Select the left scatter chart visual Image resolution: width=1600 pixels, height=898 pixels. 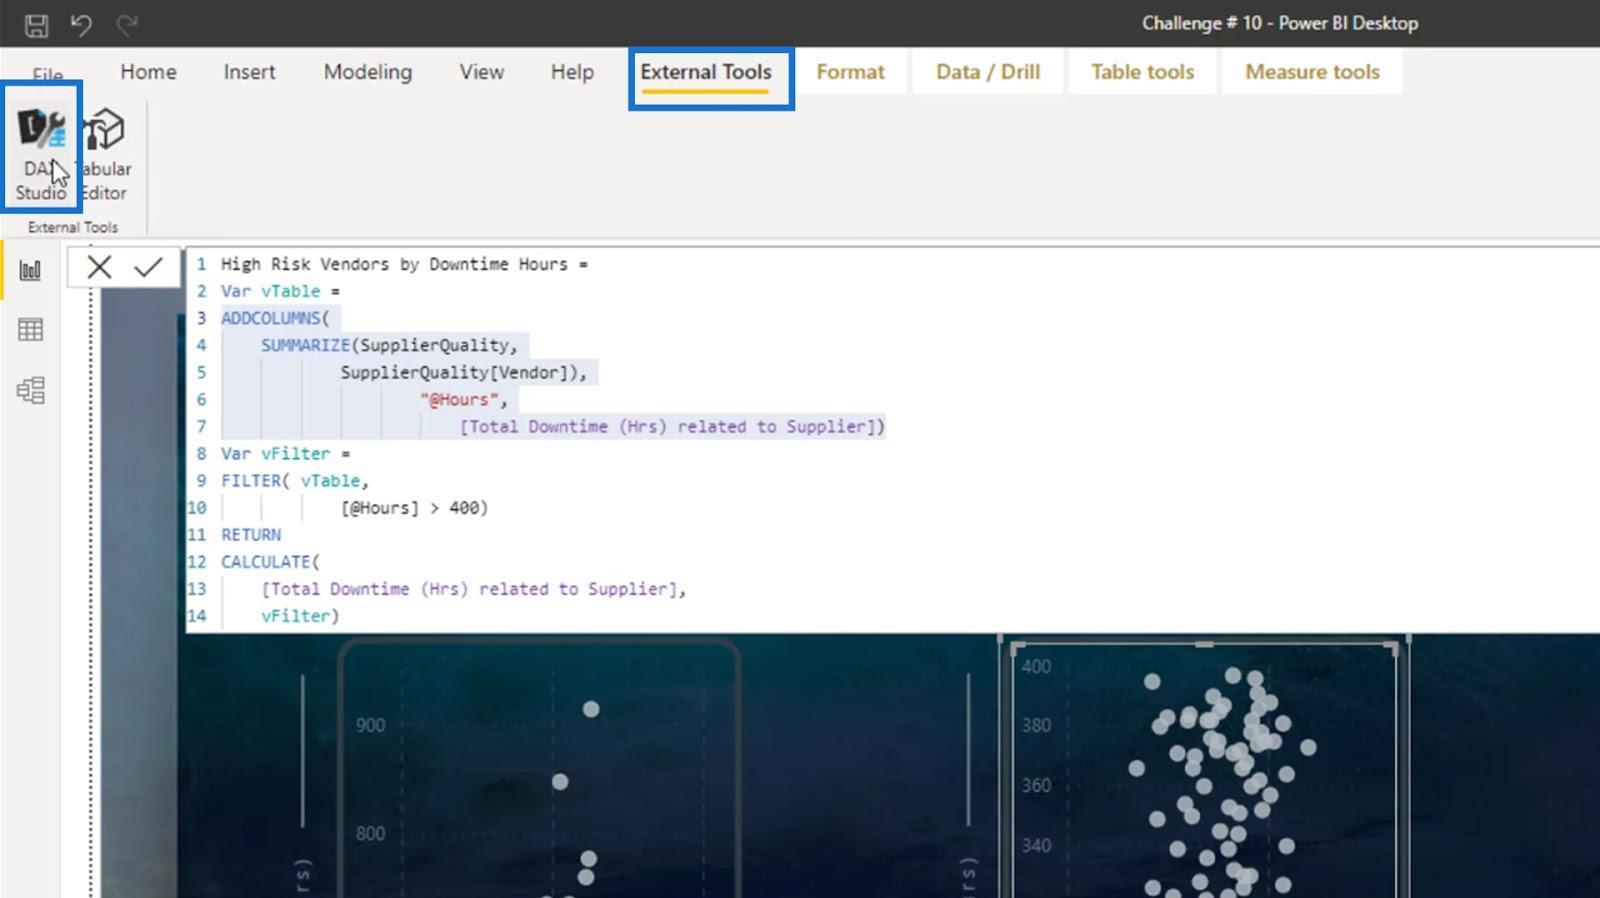click(540, 770)
